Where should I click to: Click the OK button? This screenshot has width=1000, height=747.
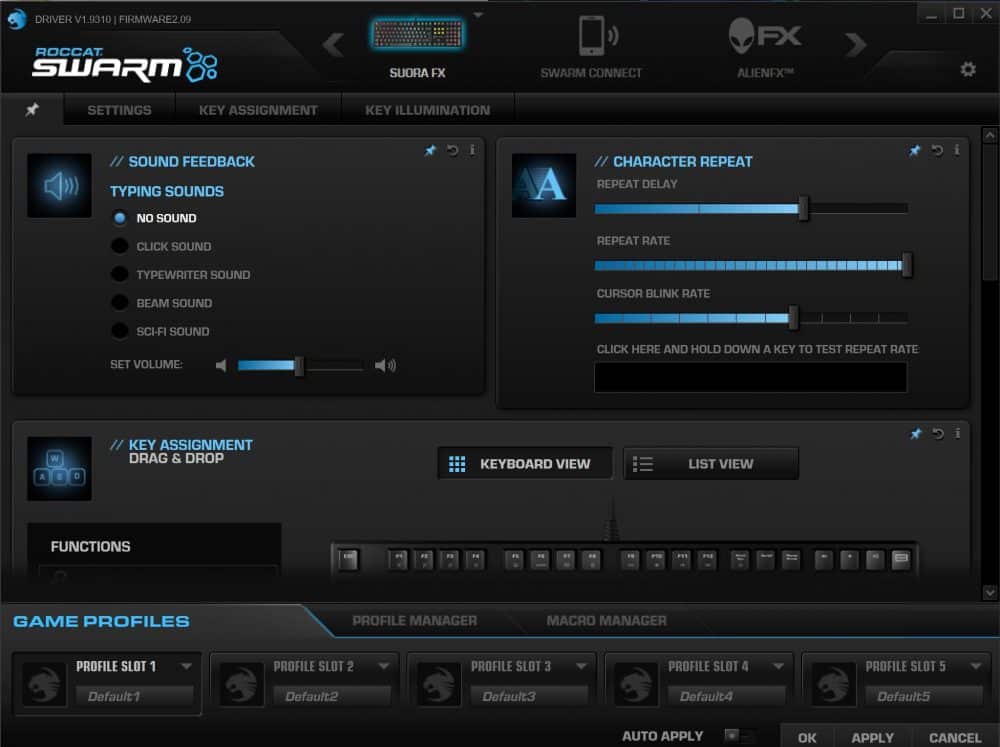(807, 737)
